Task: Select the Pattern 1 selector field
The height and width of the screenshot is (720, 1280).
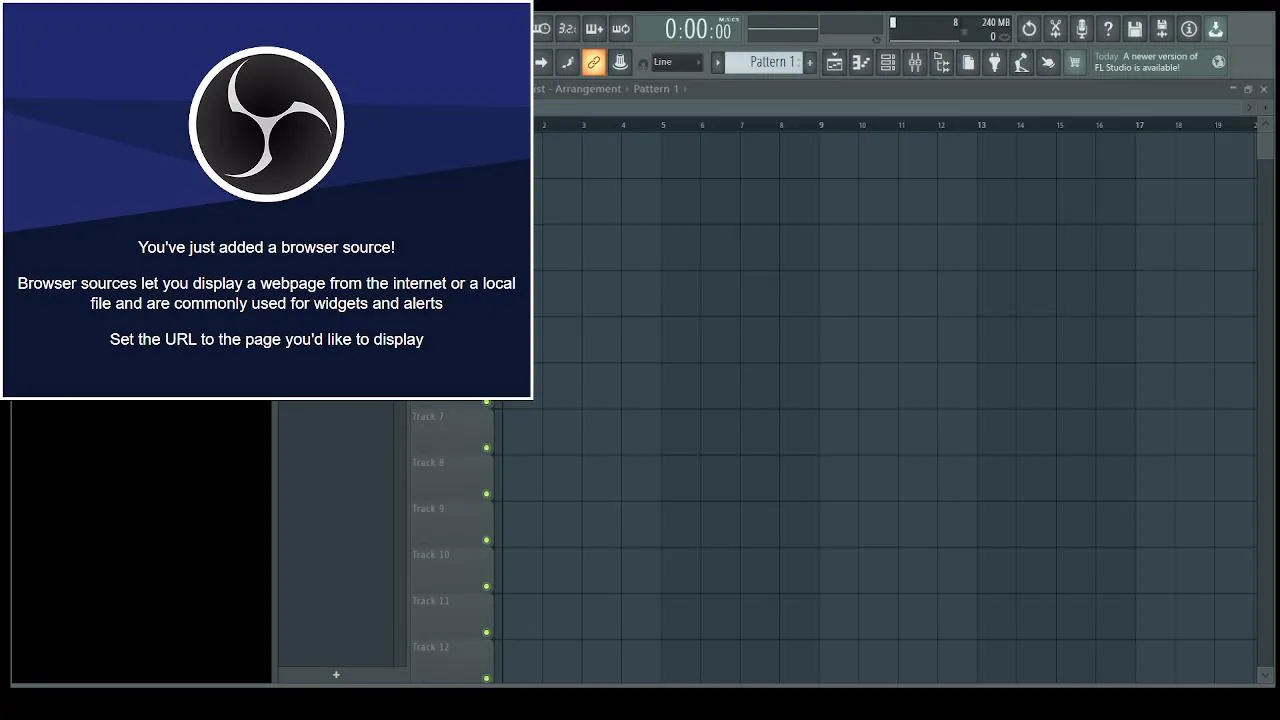Action: [x=764, y=62]
